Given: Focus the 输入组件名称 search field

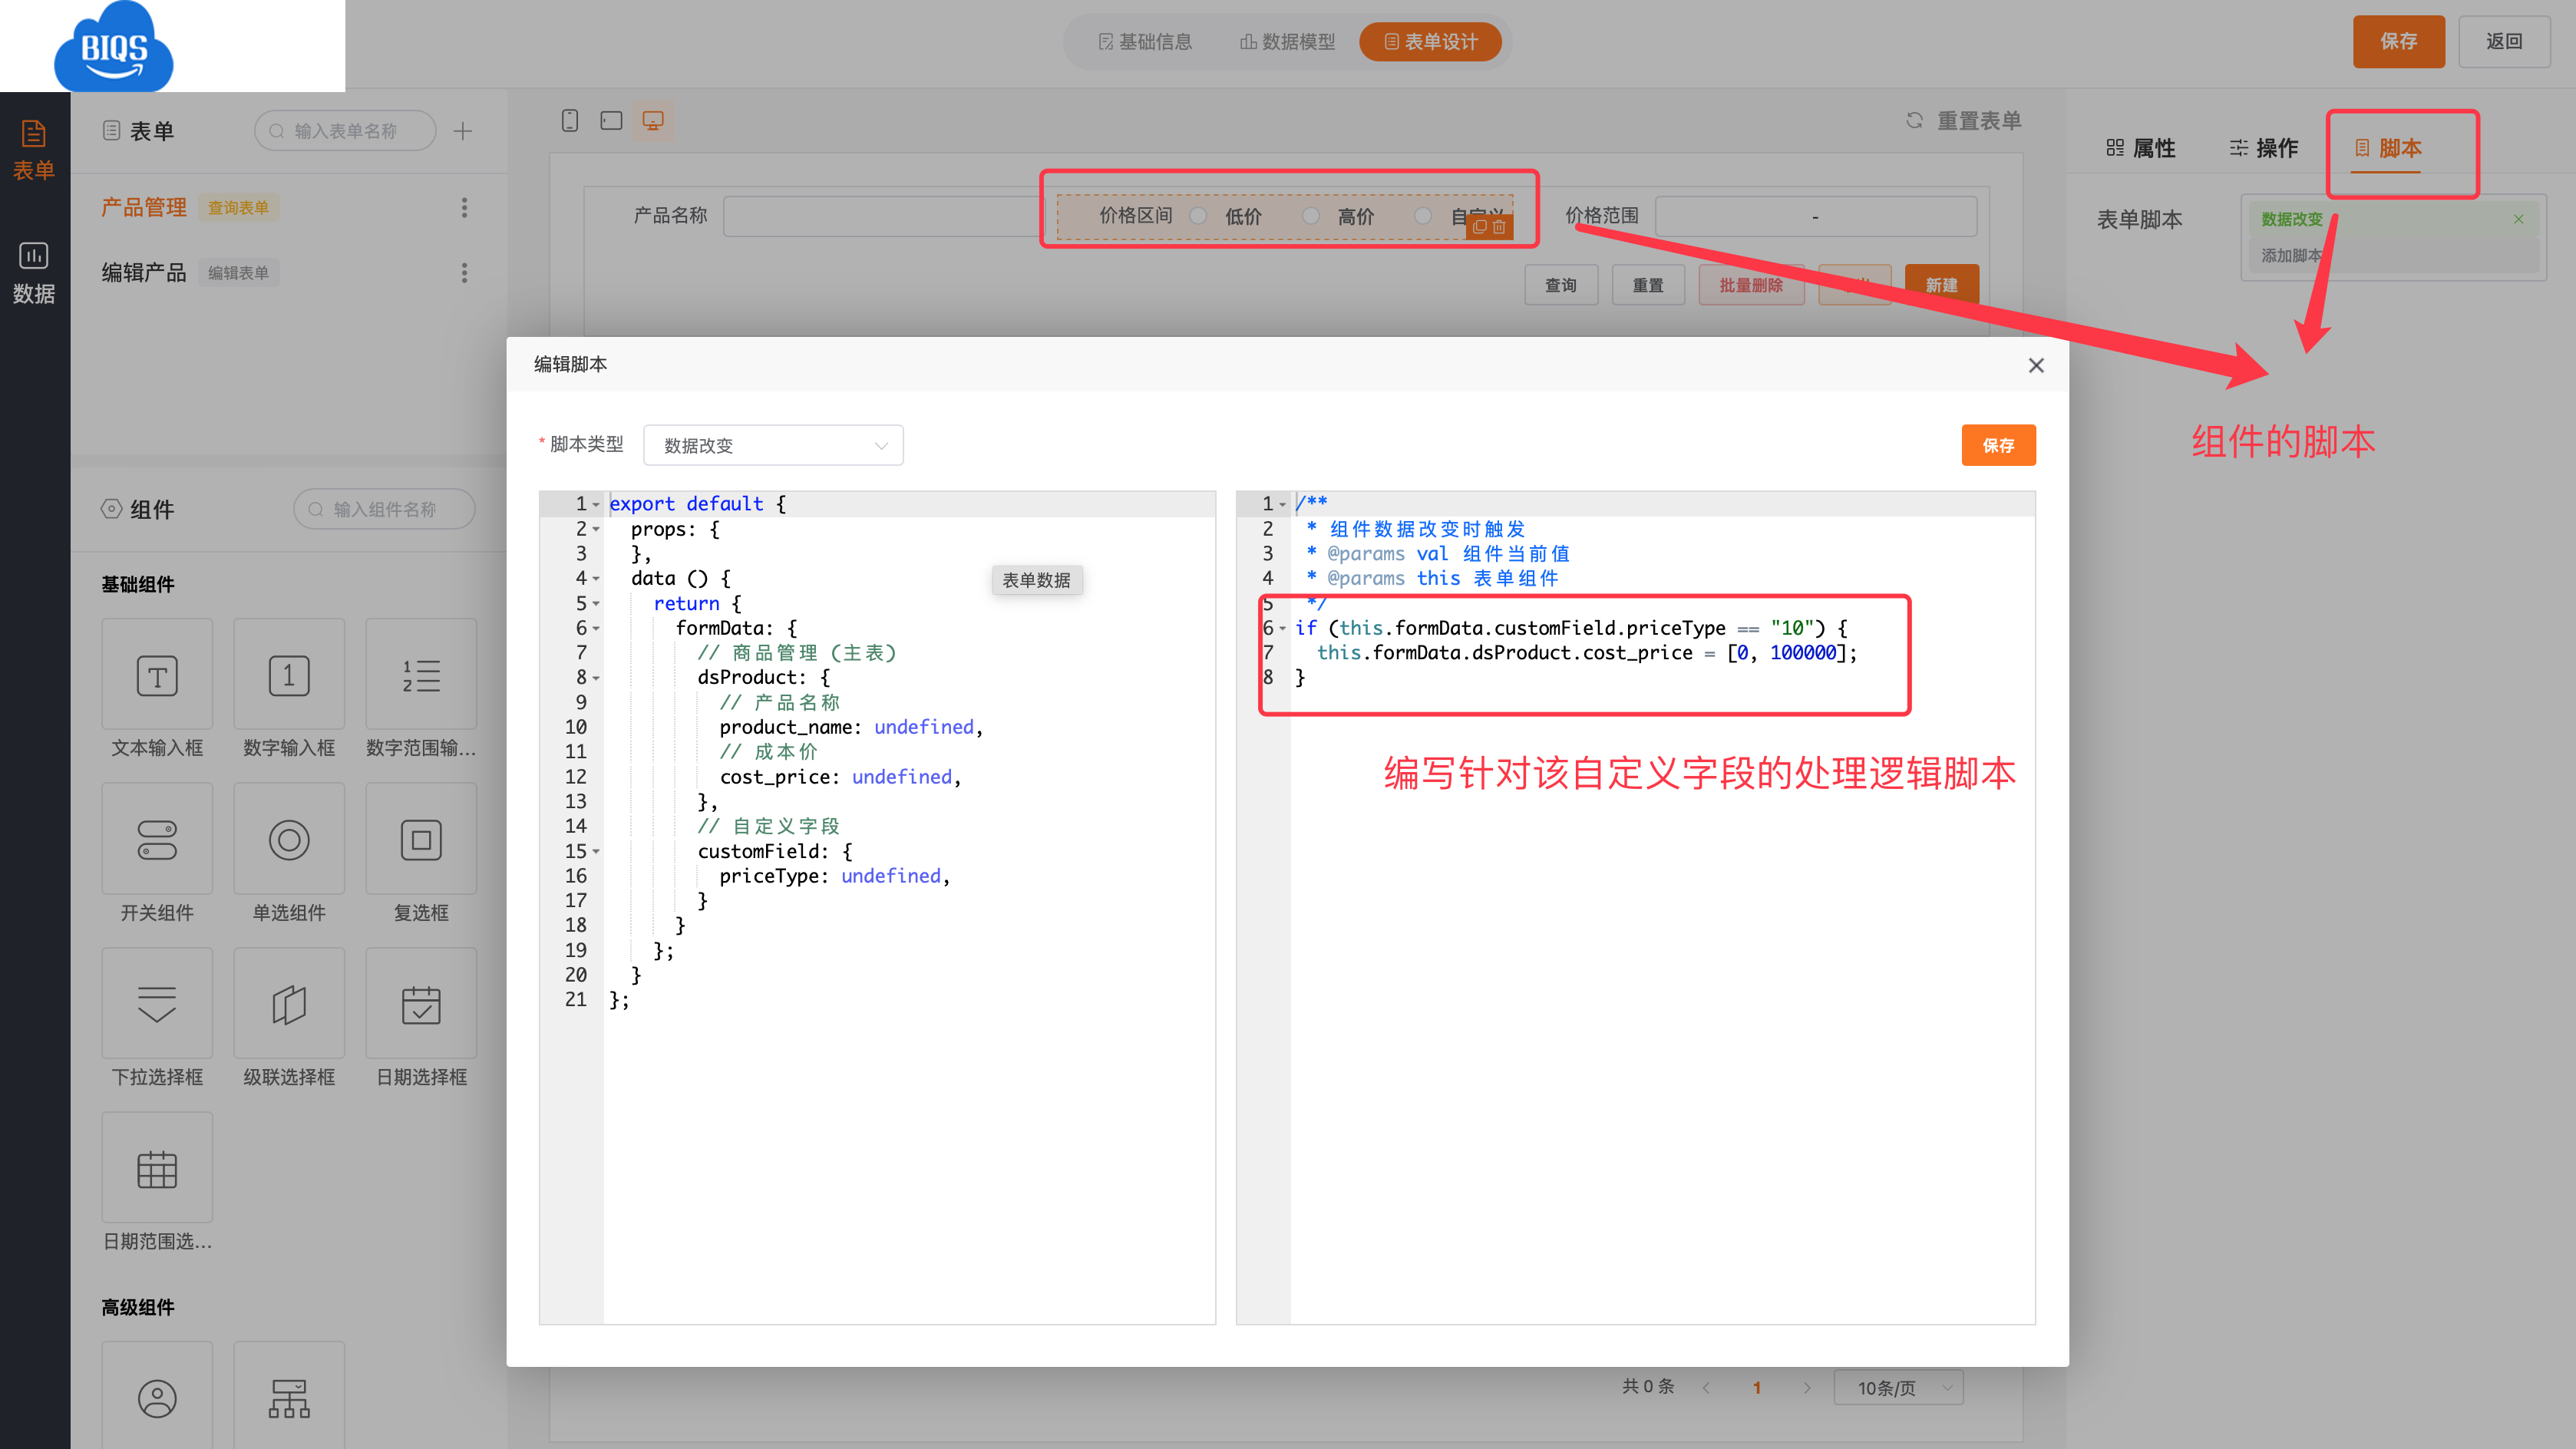Looking at the screenshot, I should (x=384, y=509).
